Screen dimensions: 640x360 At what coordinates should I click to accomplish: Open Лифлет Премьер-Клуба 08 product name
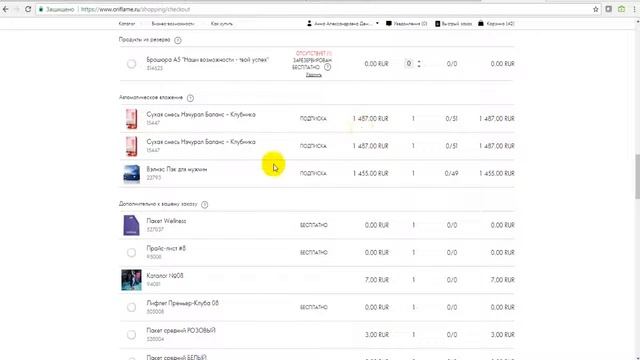click(182, 303)
